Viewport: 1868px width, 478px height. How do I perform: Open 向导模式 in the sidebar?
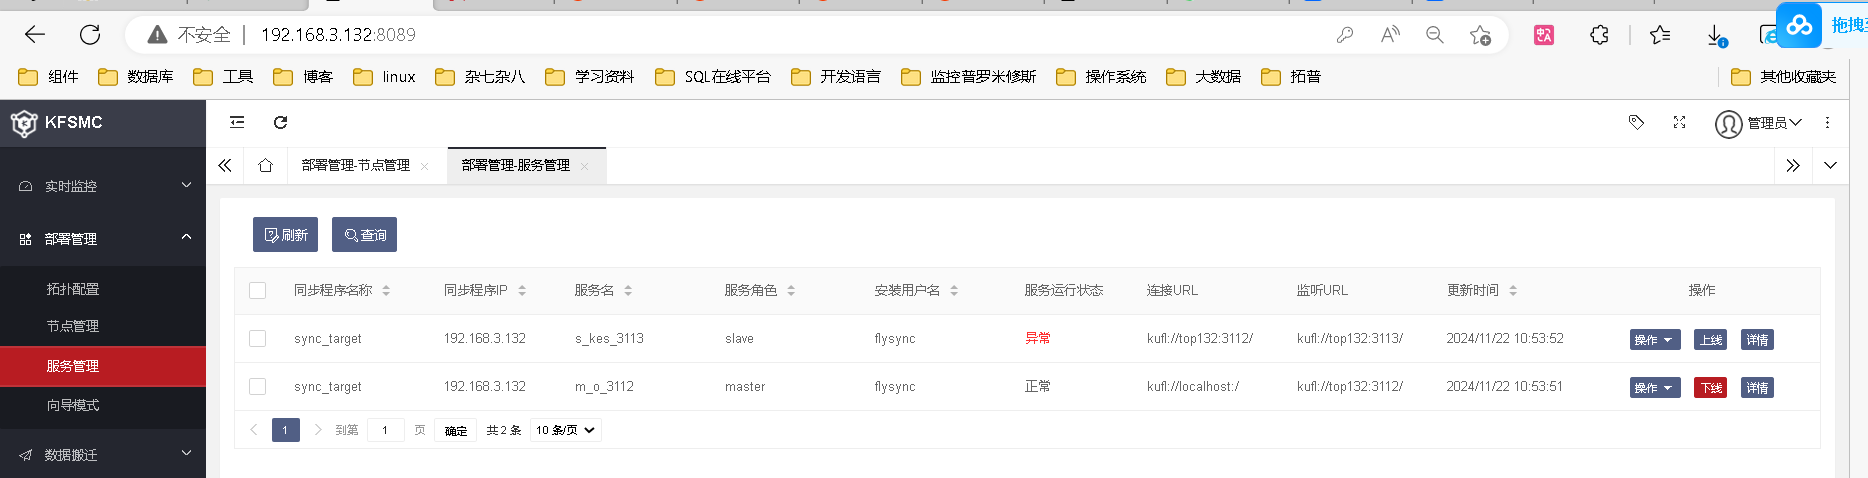[73, 405]
